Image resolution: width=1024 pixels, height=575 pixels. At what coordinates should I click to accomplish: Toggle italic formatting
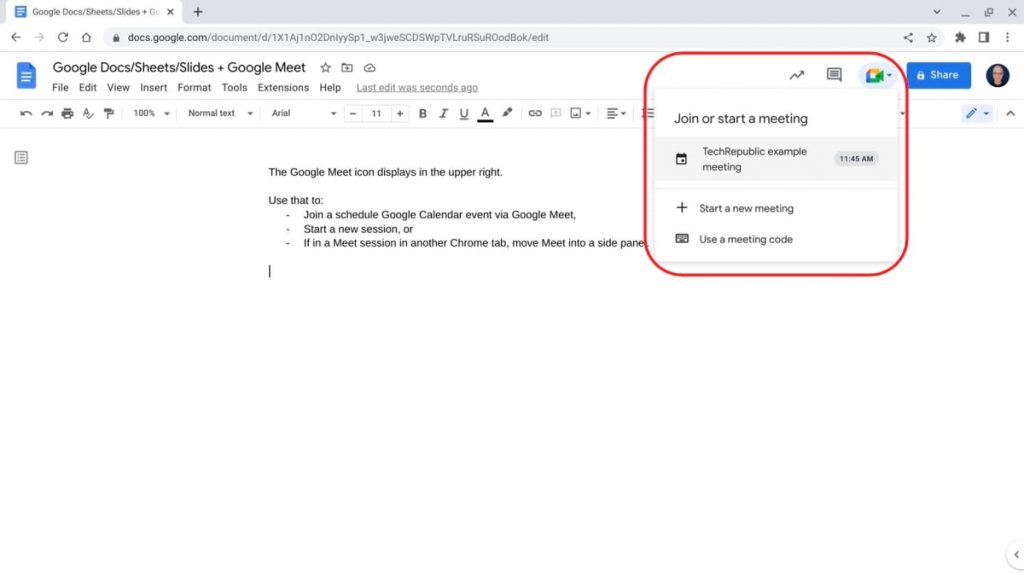443,114
